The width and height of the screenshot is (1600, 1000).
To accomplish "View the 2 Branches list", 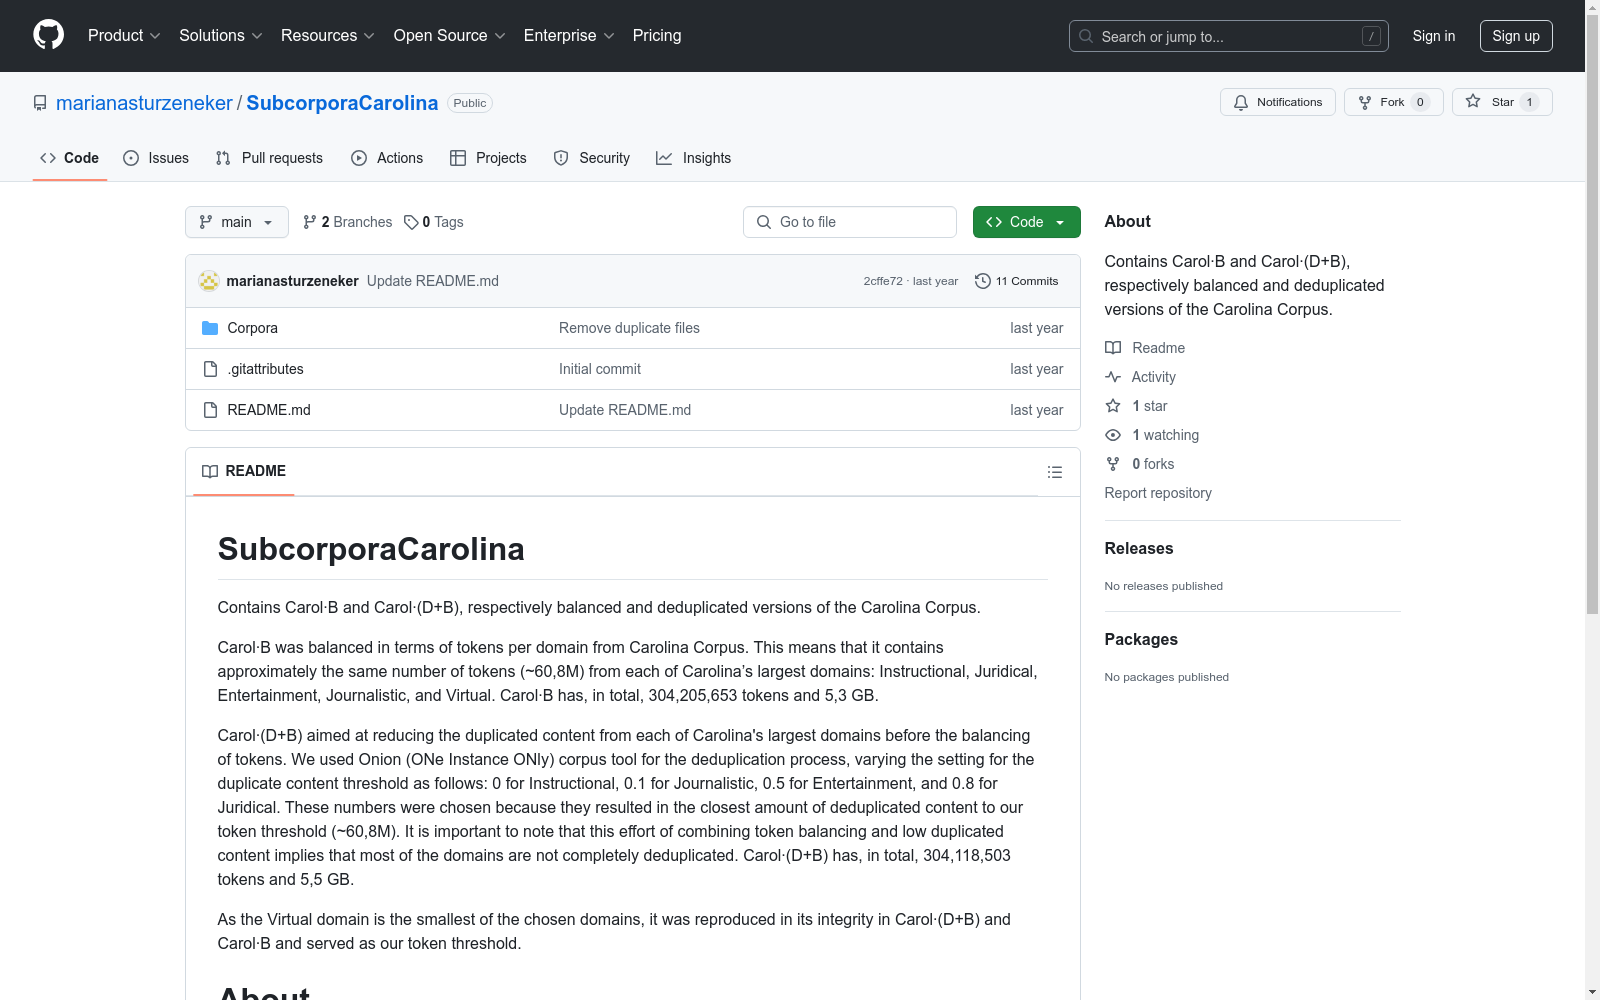I will click(347, 222).
